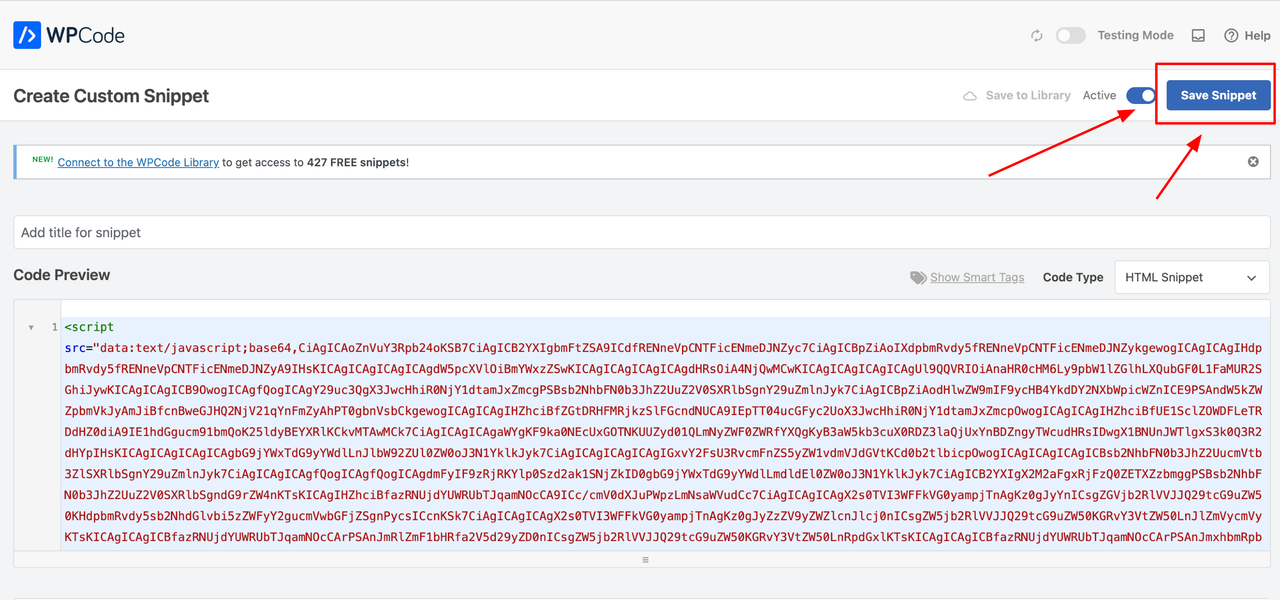This screenshot has height=600, width=1280.
Task: Click the help question mark icon
Action: point(1231,35)
